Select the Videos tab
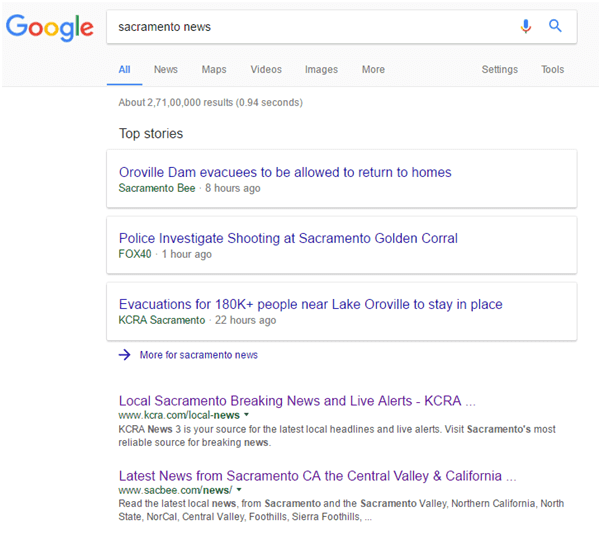The height and width of the screenshot is (537, 601). [x=266, y=70]
